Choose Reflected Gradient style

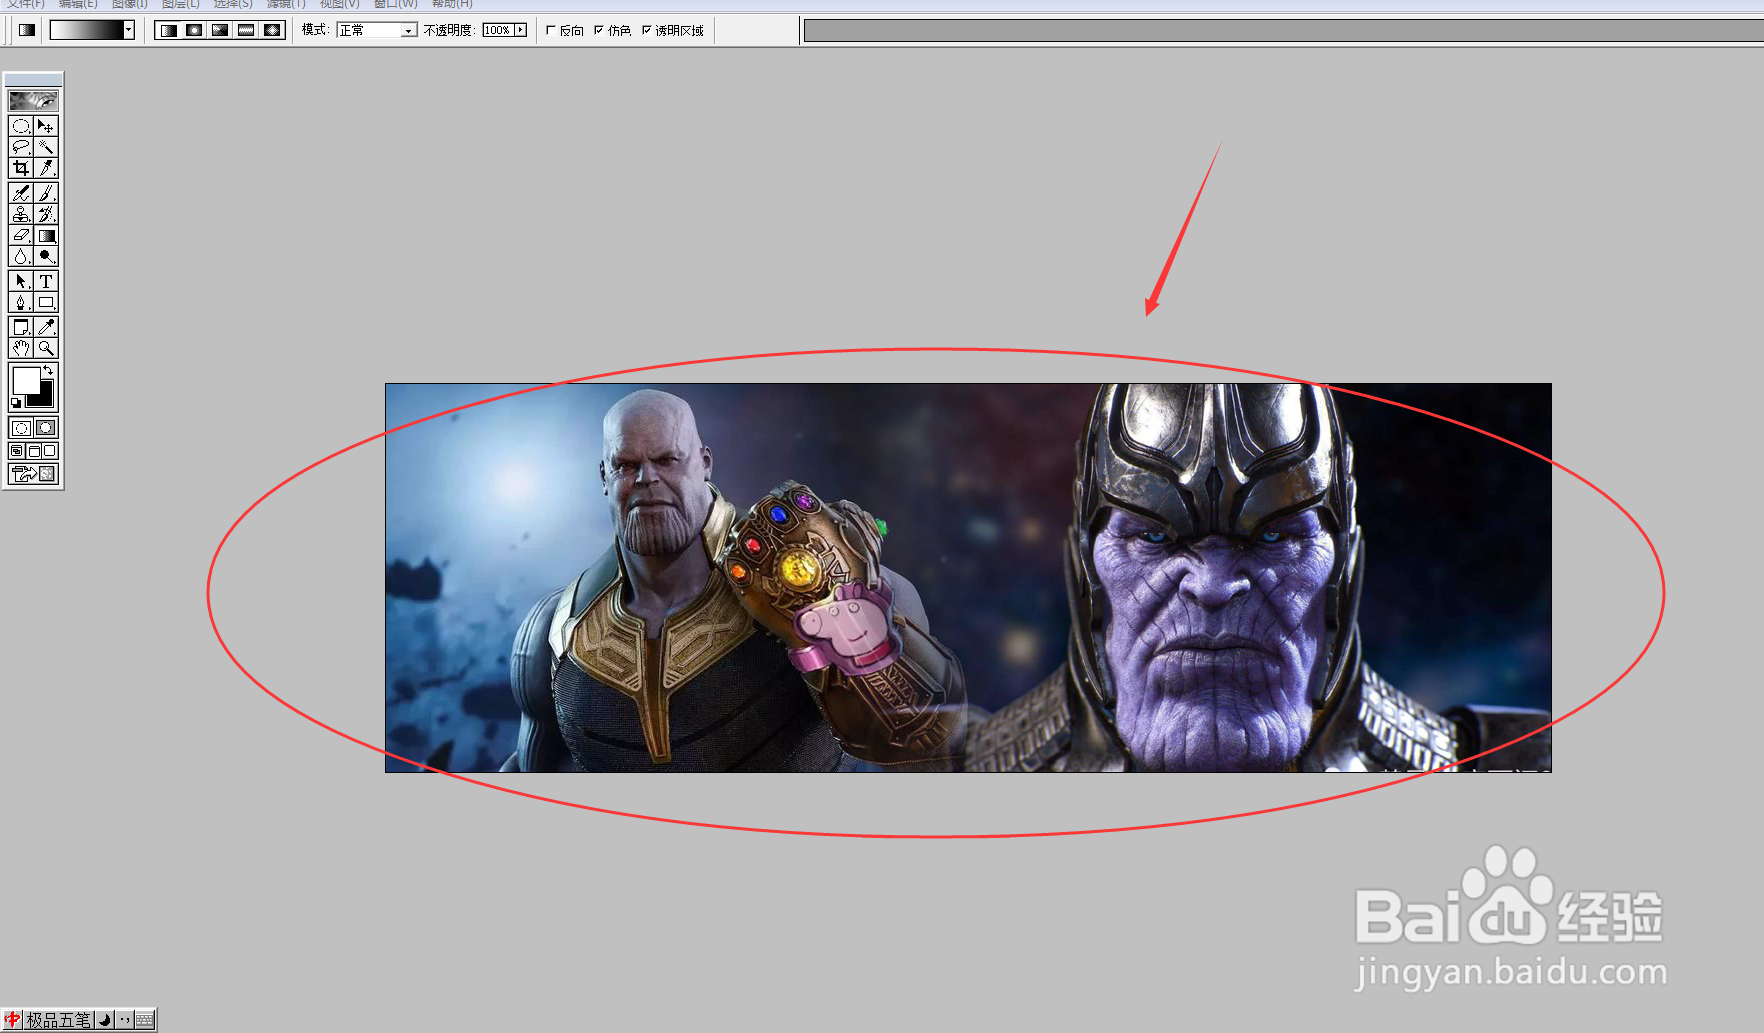pos(246,30)
